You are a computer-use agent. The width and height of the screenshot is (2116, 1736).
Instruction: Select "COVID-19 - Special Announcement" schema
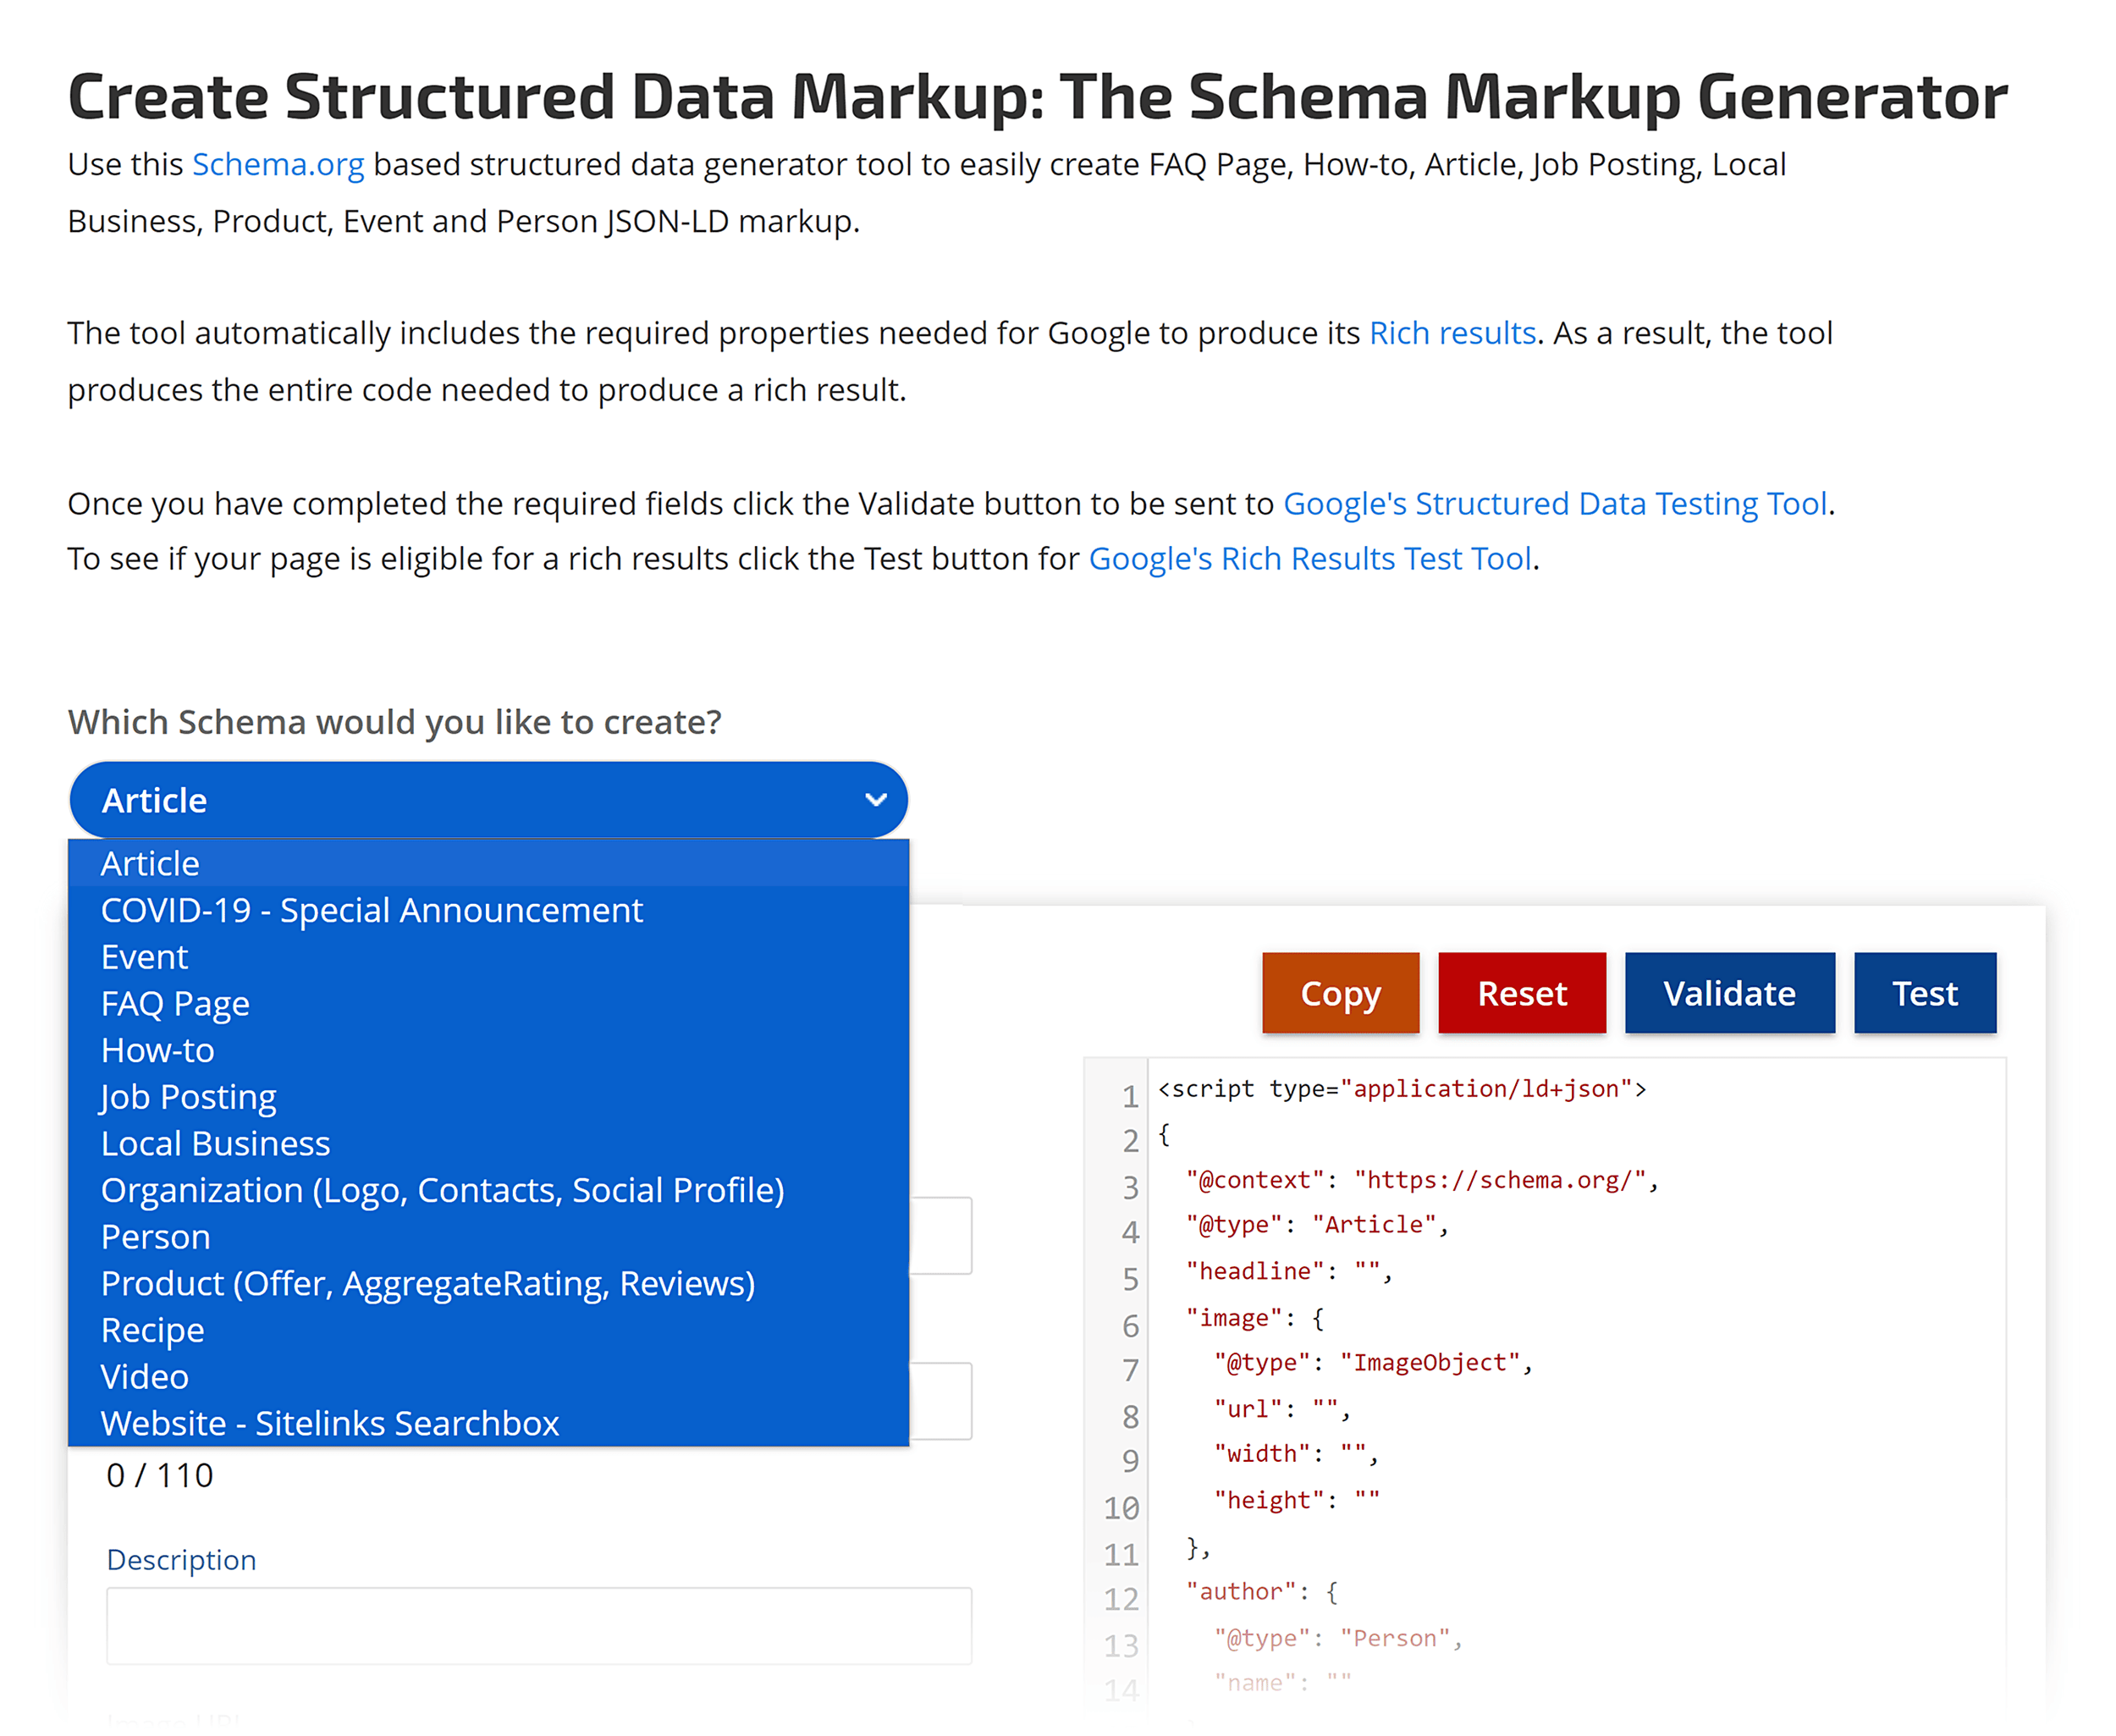pyautogui.click(x=371, y=910)
